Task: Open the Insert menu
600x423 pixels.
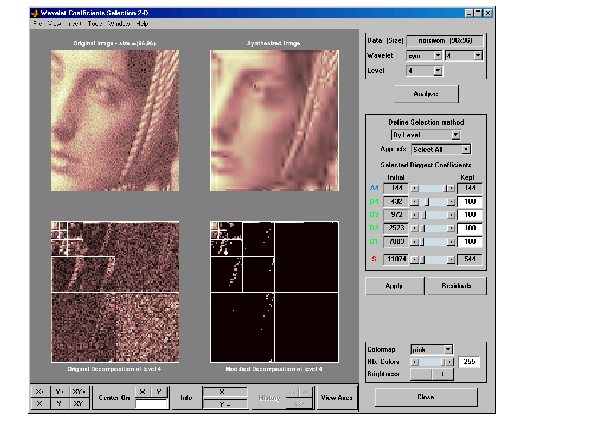Action: [x=75, y=24]
